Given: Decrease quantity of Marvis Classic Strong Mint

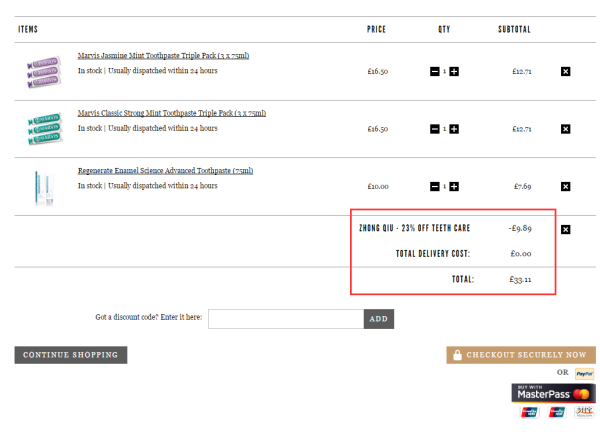Looking at the screenshot, I should (435, 129).
